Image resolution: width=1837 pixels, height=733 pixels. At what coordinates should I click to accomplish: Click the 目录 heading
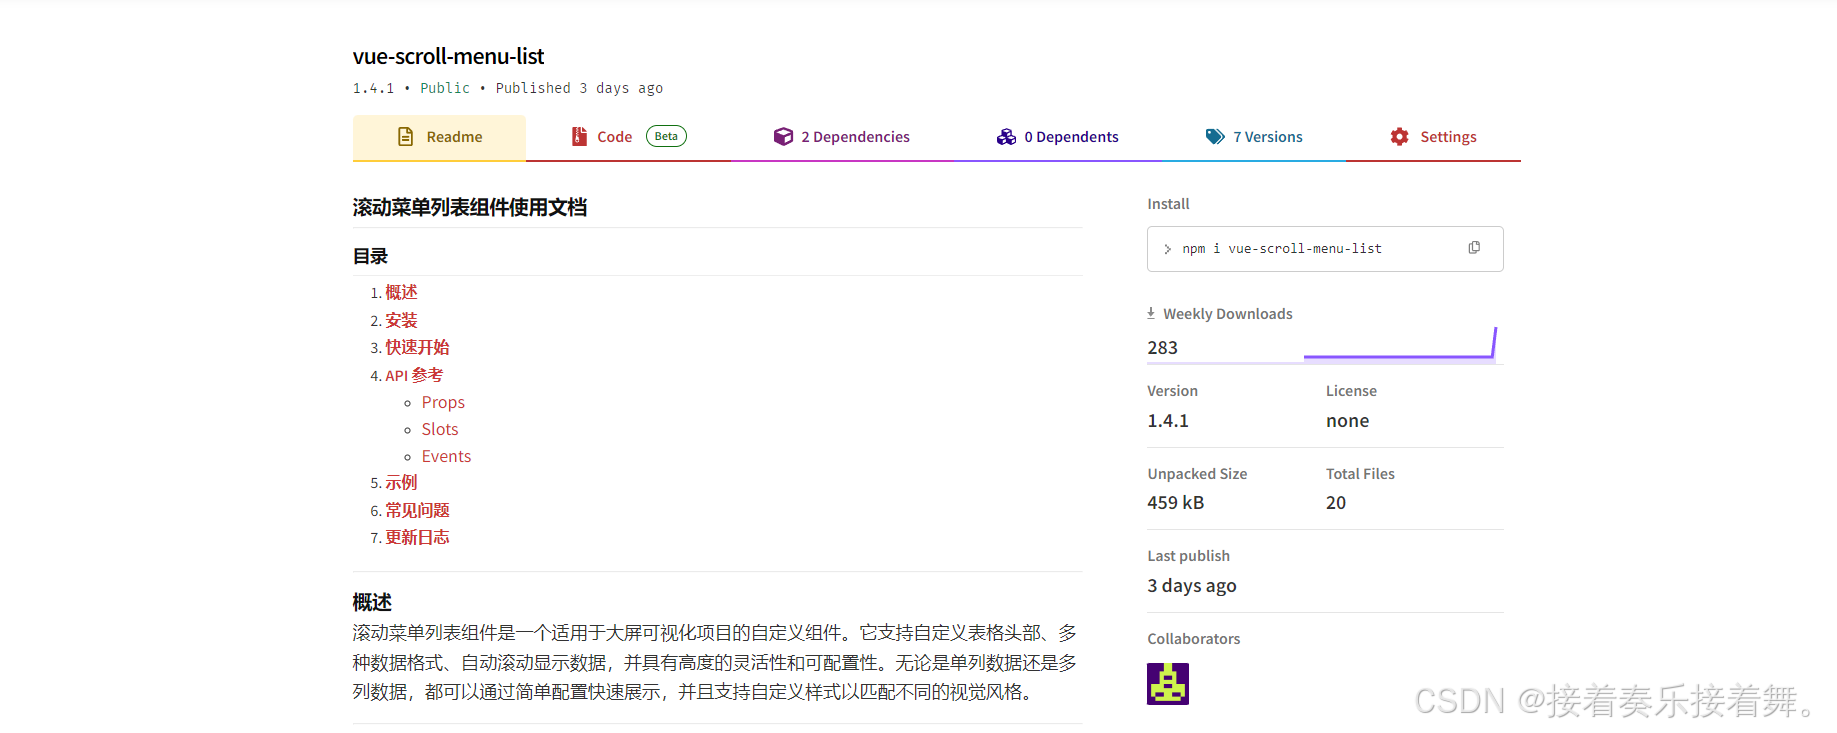370,256
